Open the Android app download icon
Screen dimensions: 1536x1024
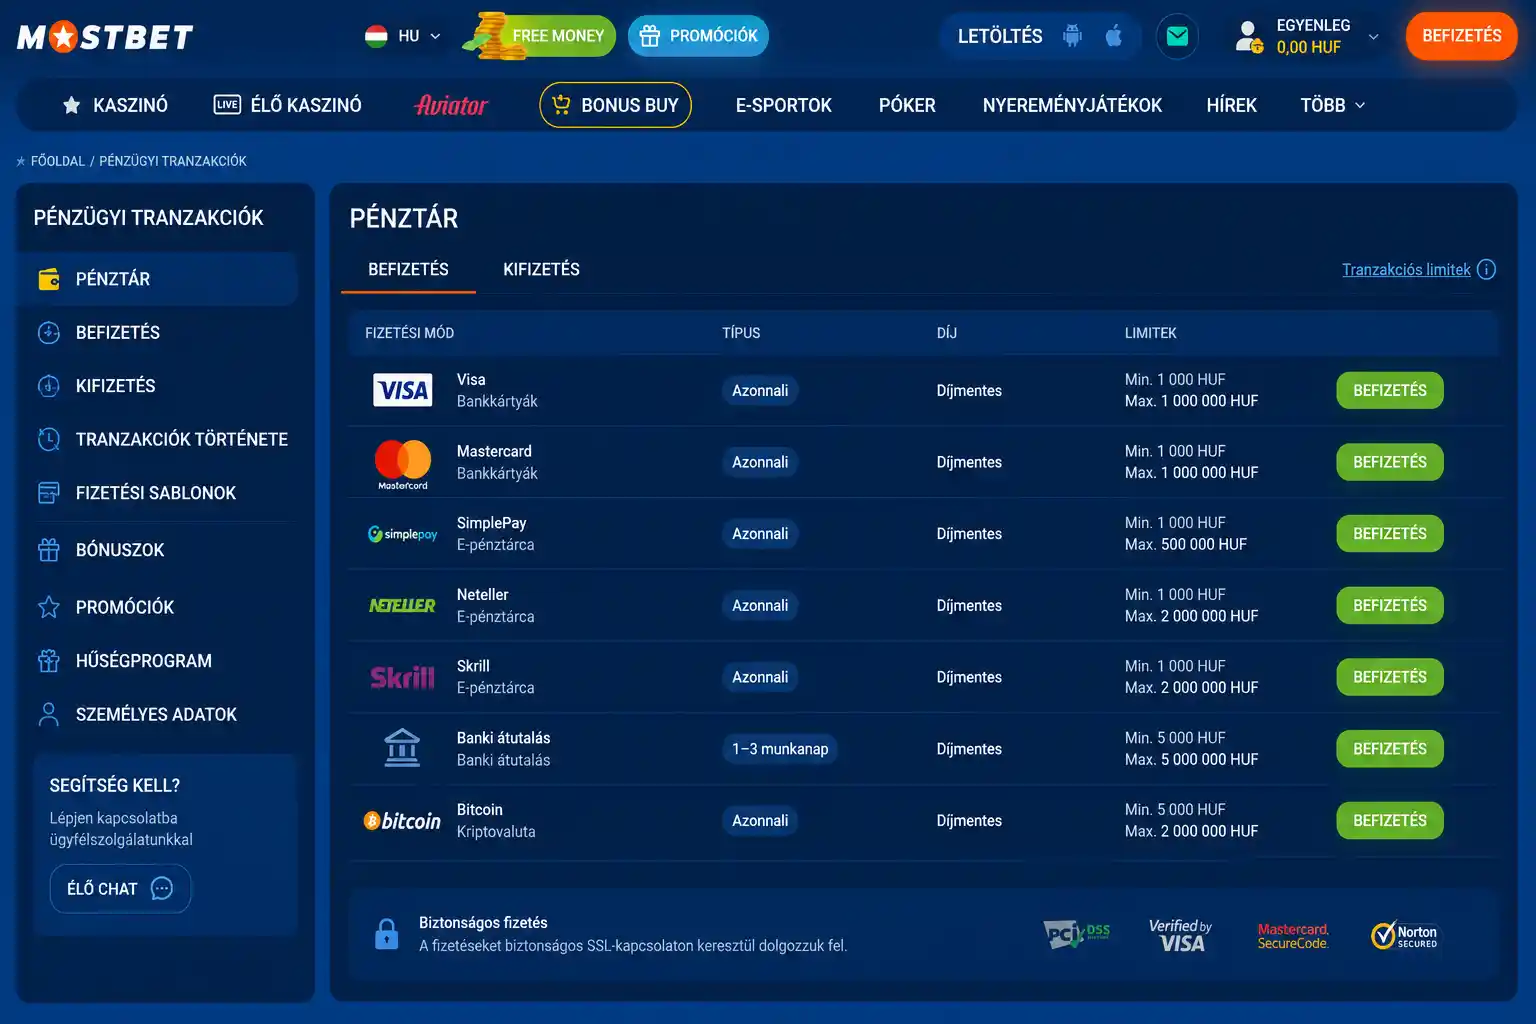tap(1073, 36)
